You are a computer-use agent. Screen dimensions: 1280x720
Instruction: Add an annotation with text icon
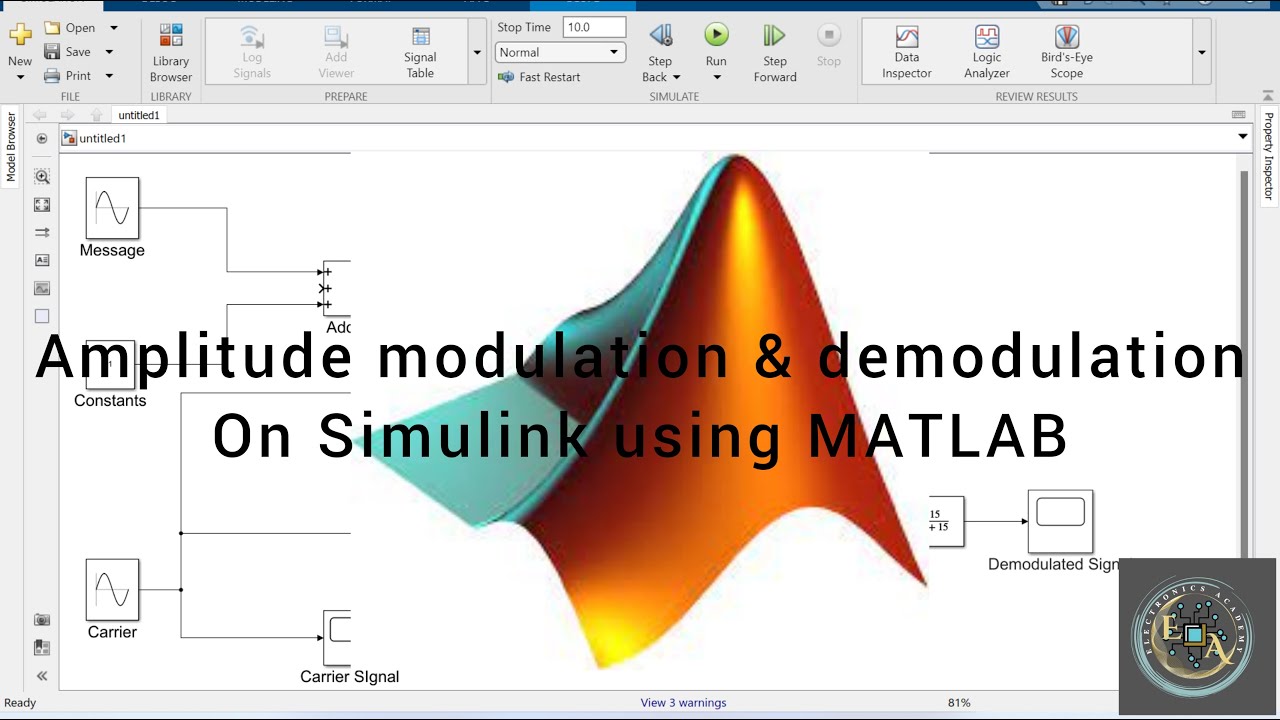tap(42, 260)
